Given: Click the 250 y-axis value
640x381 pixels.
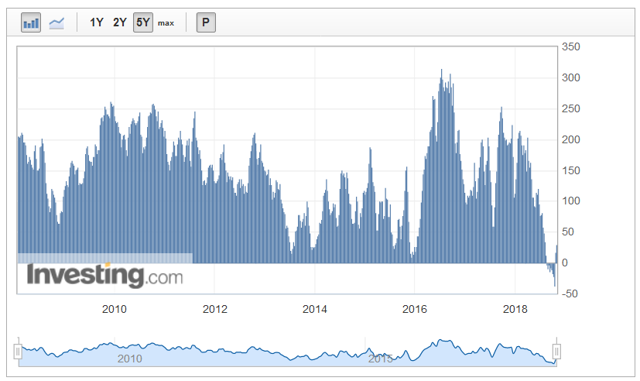Looking at the screenshot, I should click(571, 109).
